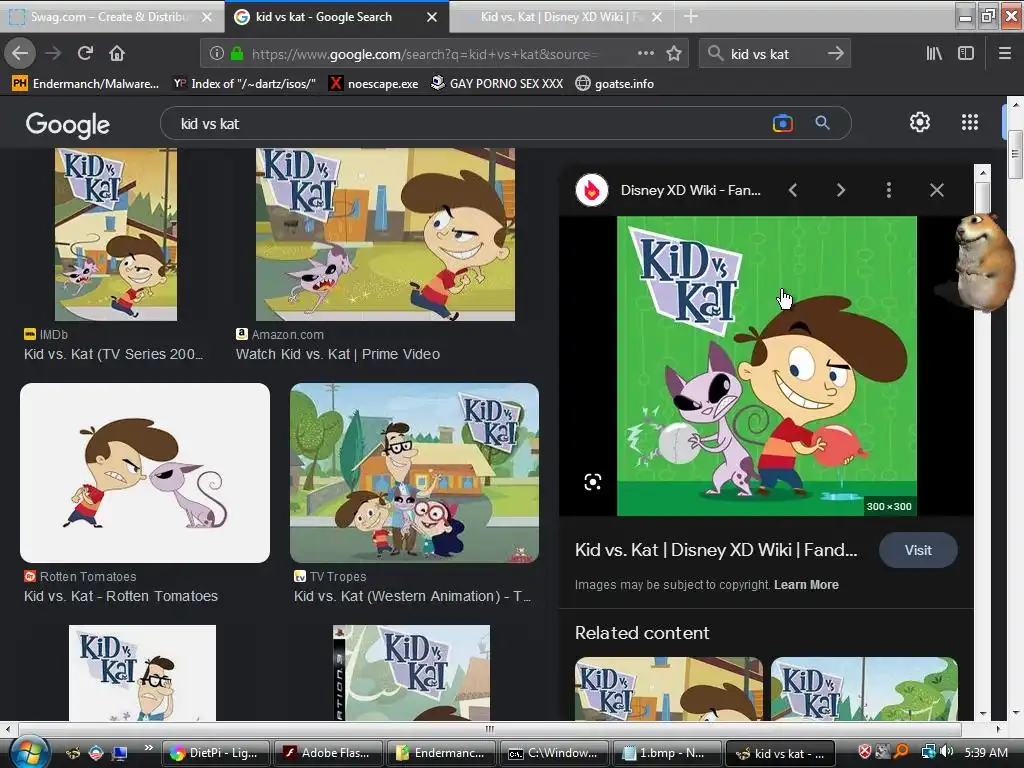This screenshot has height=768, width=1024.
Task: Open the noescape.exe bookmark
Action: point(374,84)
